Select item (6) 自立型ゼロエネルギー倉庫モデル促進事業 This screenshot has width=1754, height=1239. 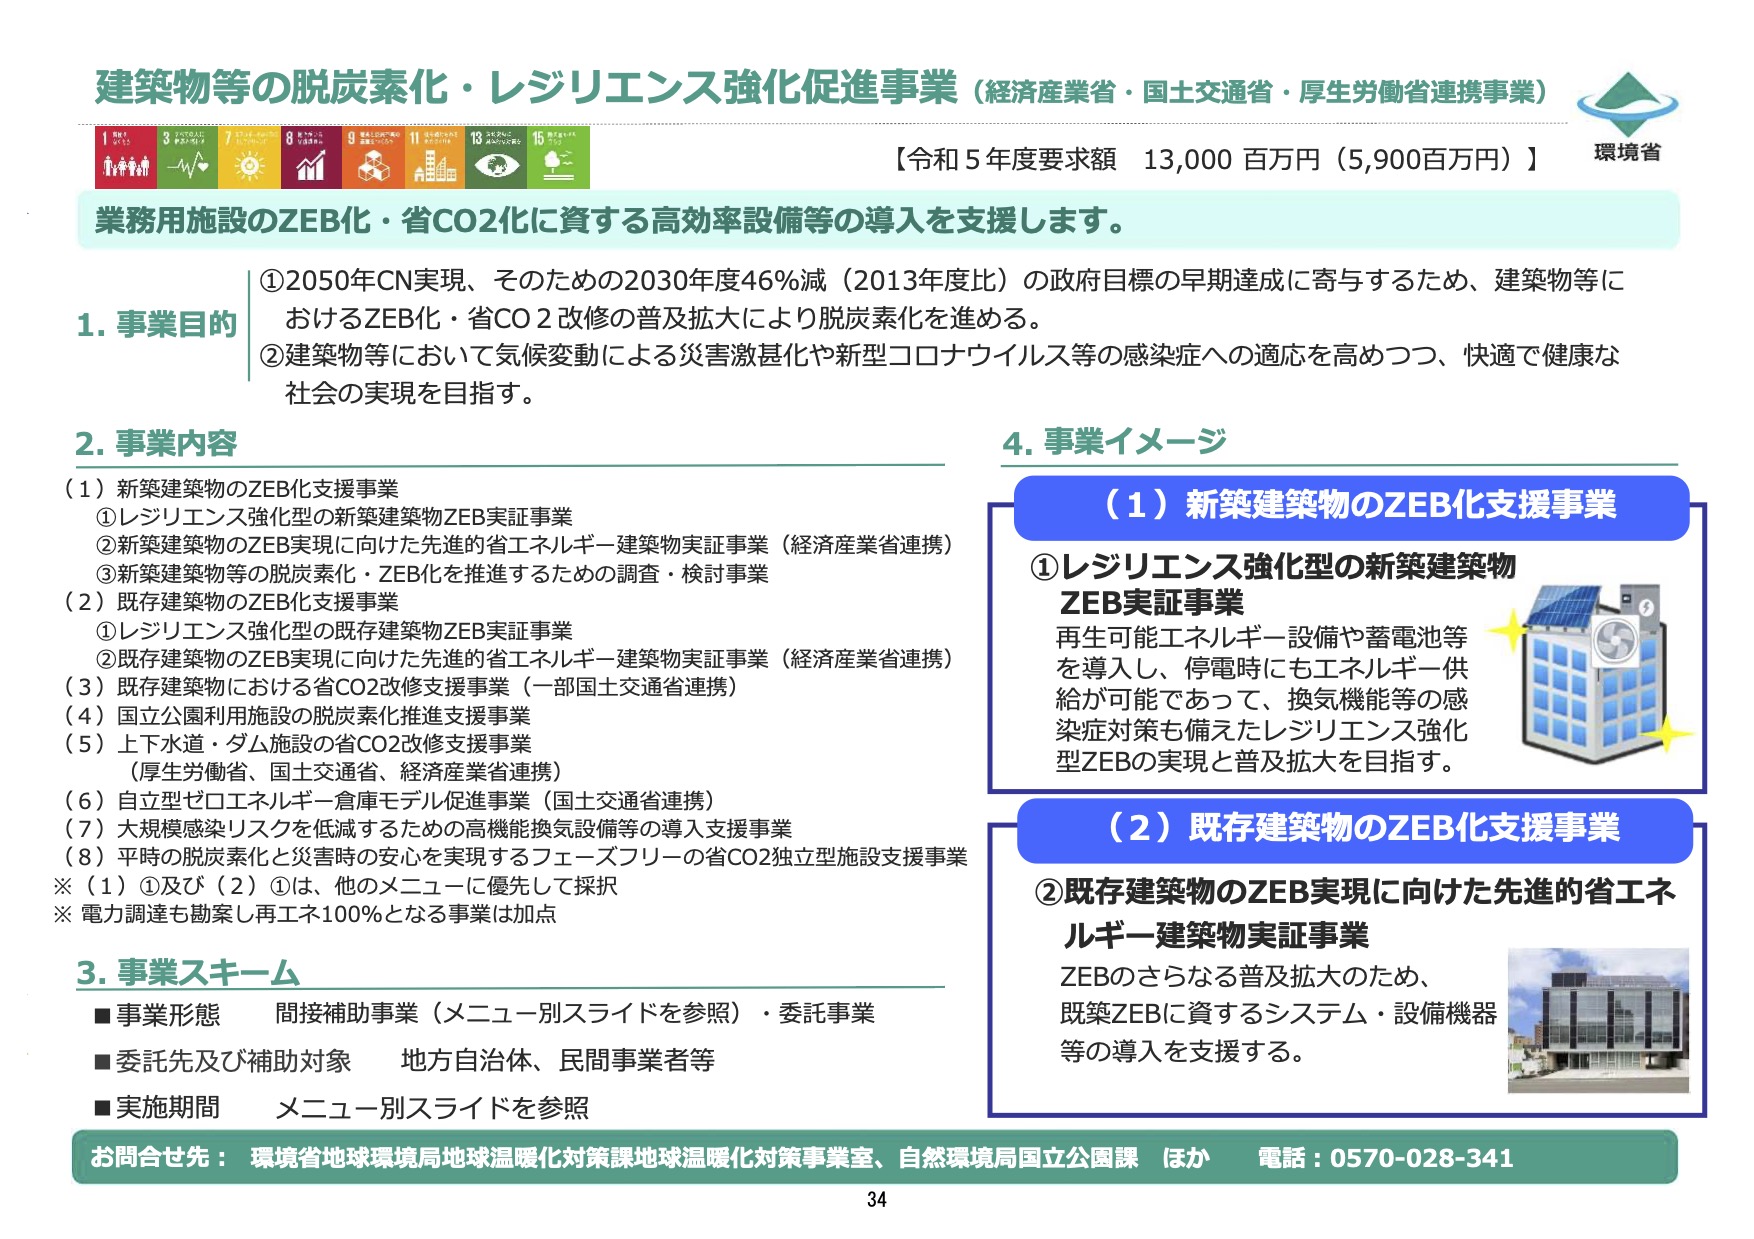pos(389,801)
